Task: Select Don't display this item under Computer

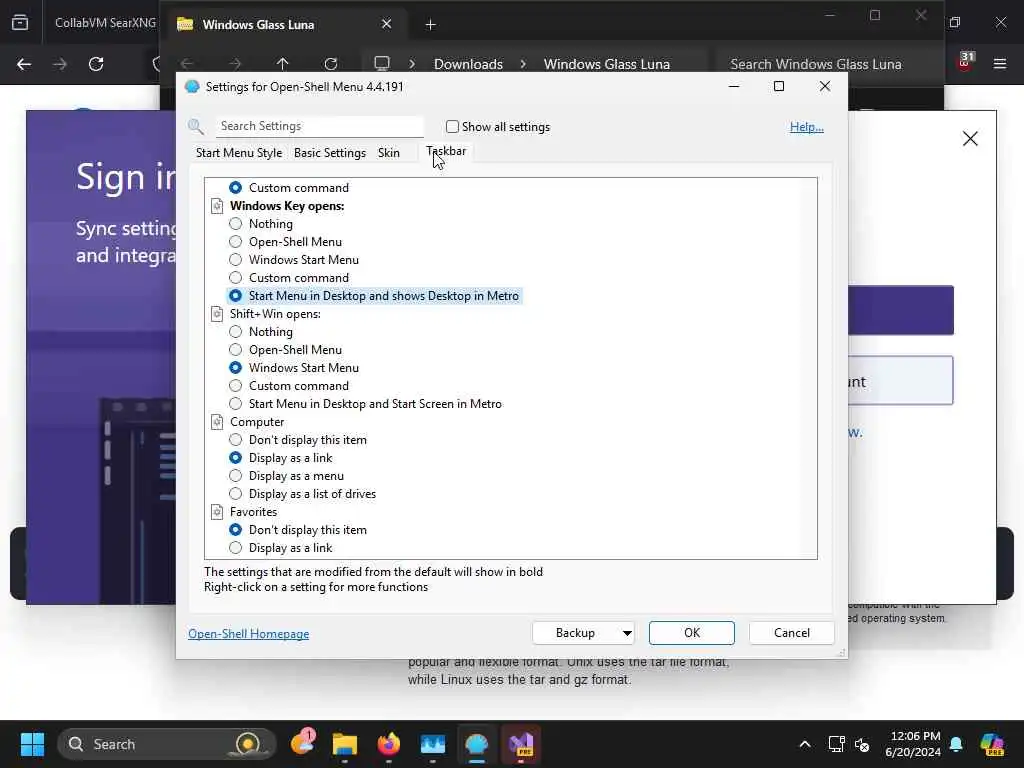Action: [236, 440]
